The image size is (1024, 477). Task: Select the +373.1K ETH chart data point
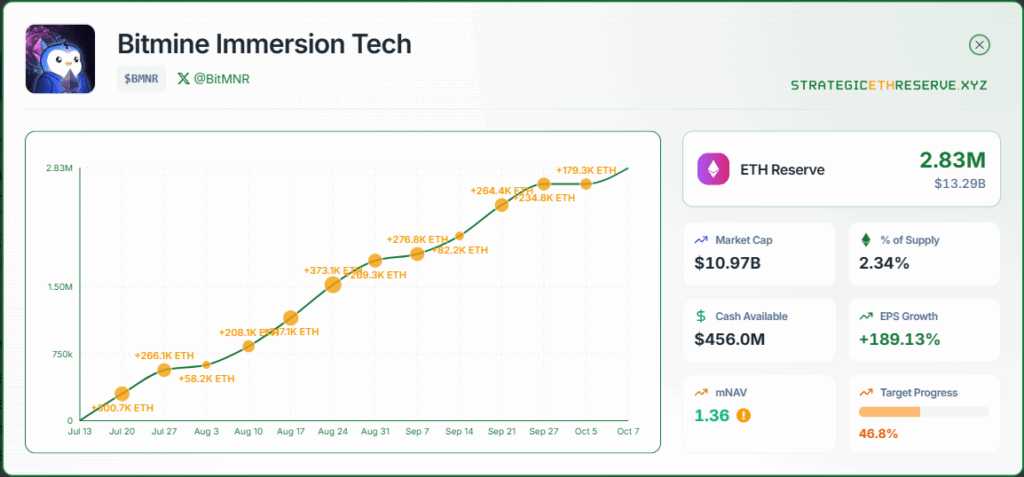pyautogui.click(x=333, y=284)
